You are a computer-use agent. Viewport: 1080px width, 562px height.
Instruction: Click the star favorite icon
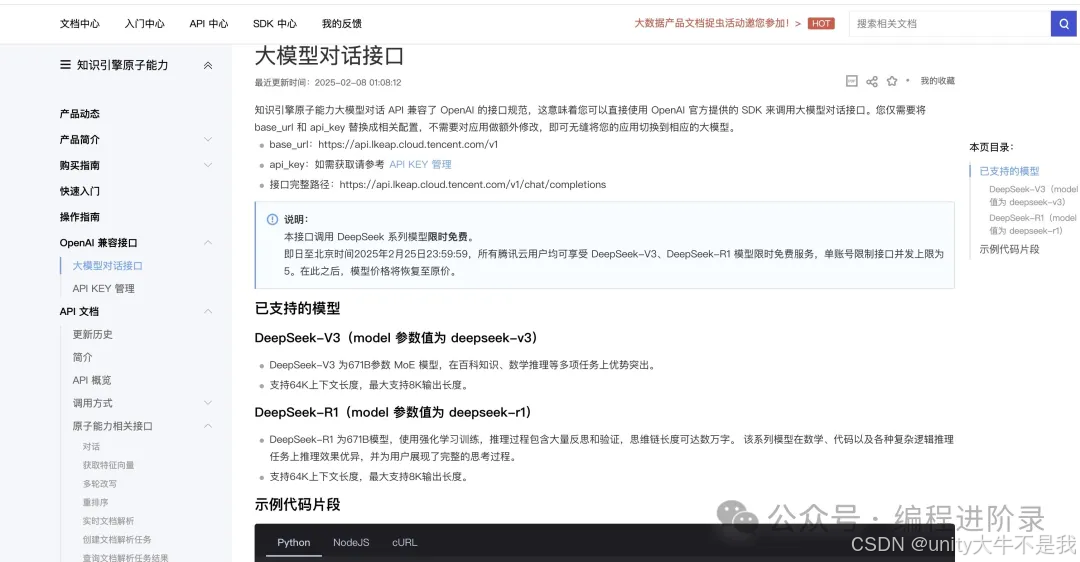(892, 81)
